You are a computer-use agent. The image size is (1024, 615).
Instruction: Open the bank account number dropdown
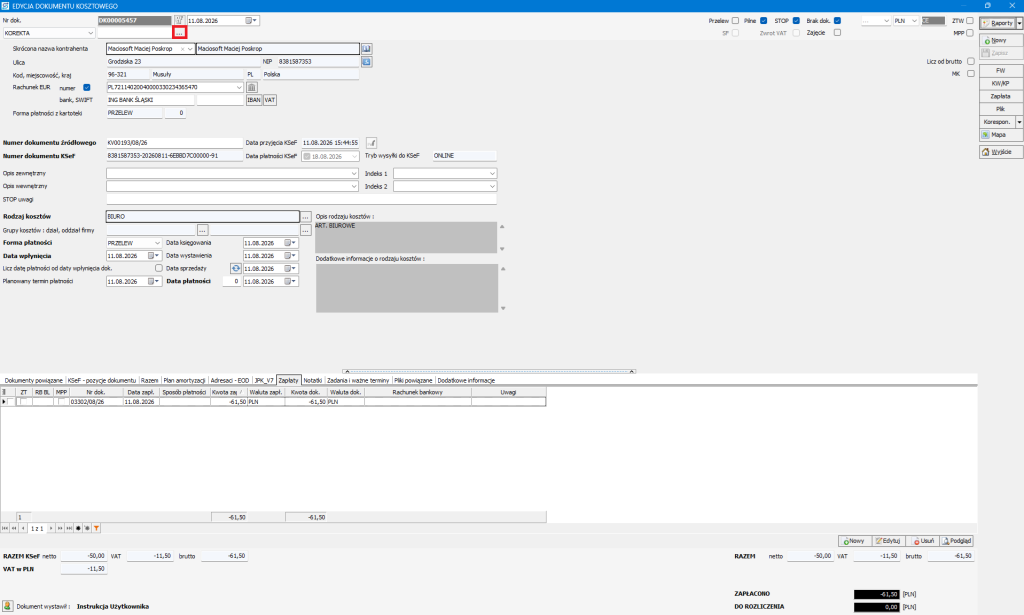tap(239, 87)
